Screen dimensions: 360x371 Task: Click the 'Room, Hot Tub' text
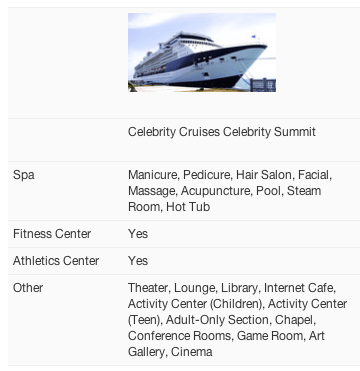[169, 207]
